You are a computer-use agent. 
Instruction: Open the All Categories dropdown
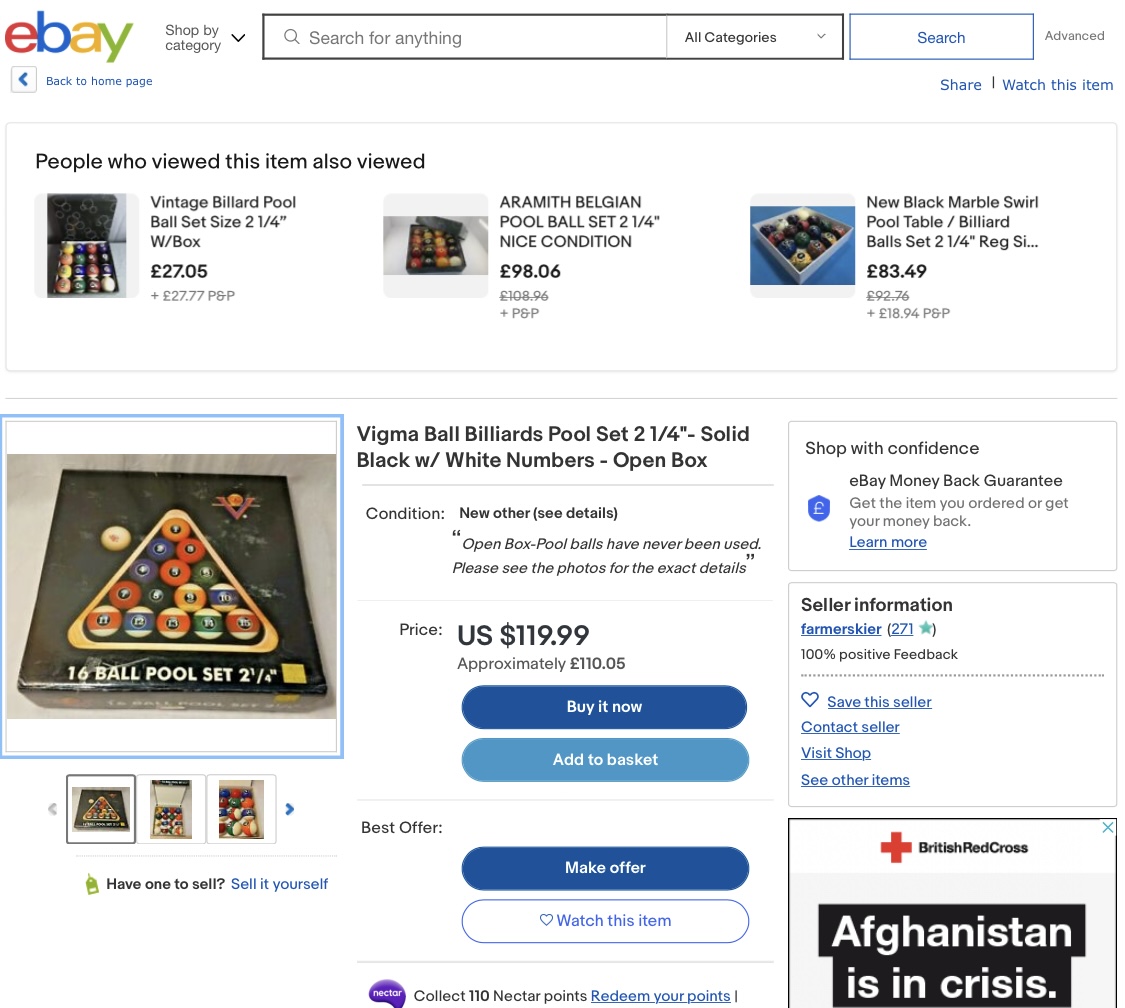pos(754,37)
